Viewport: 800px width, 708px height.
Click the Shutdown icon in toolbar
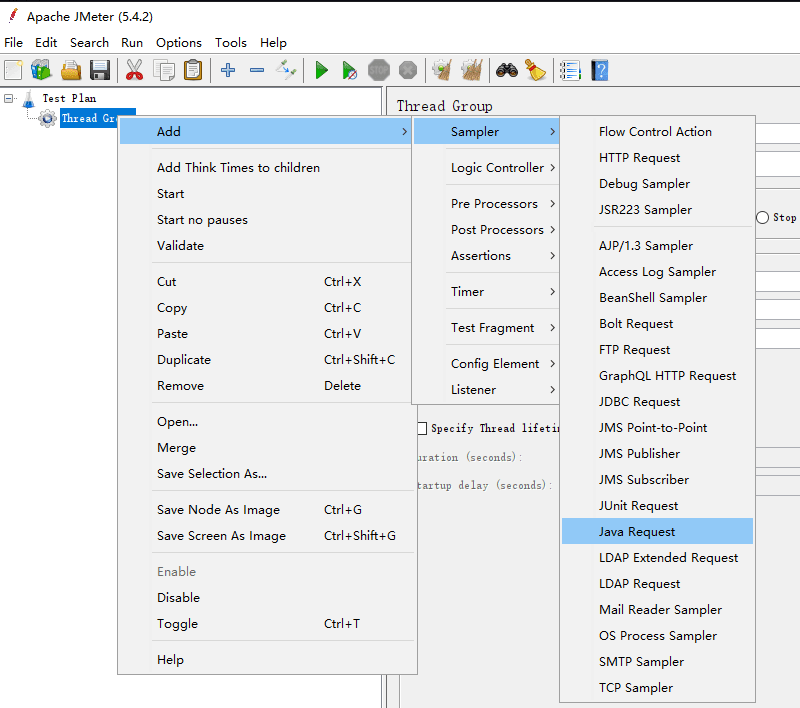pos(408,70)
